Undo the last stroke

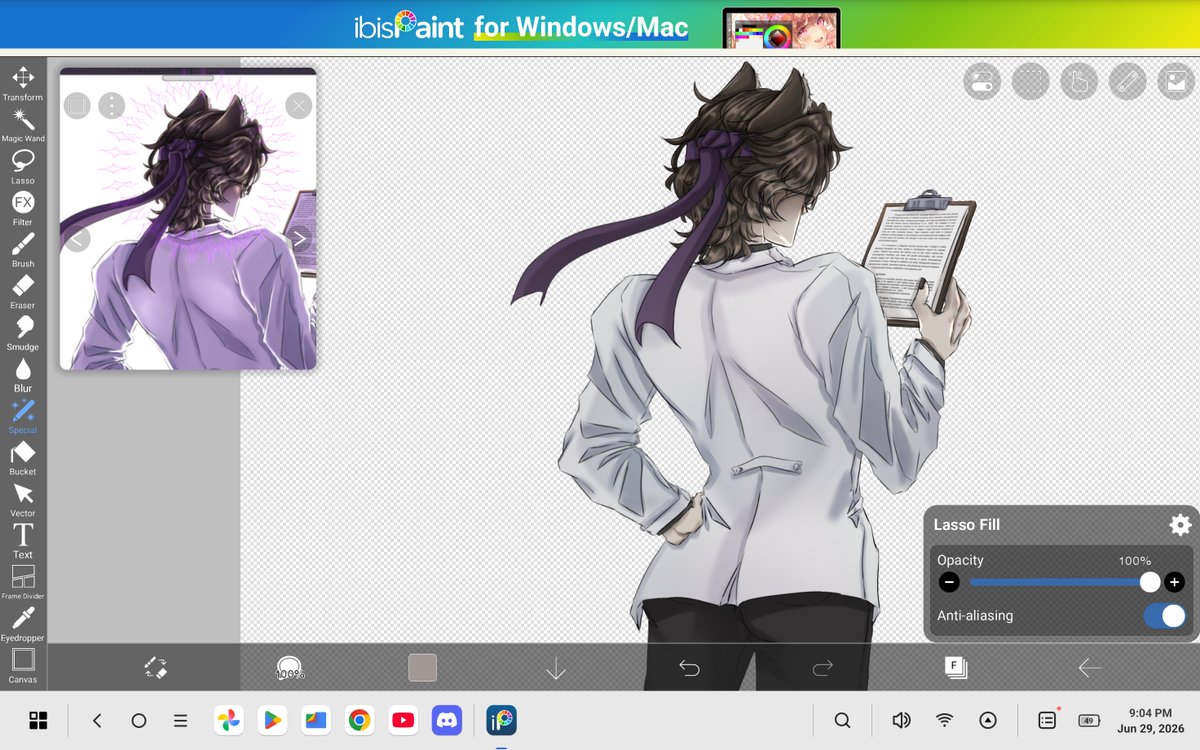(689, 667)
